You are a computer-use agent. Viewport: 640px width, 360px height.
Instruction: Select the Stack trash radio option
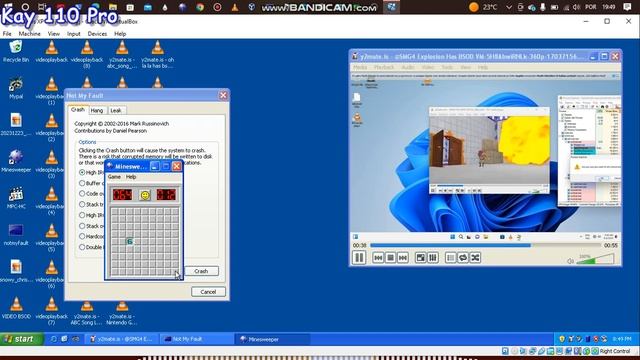[x=82, y=204]
